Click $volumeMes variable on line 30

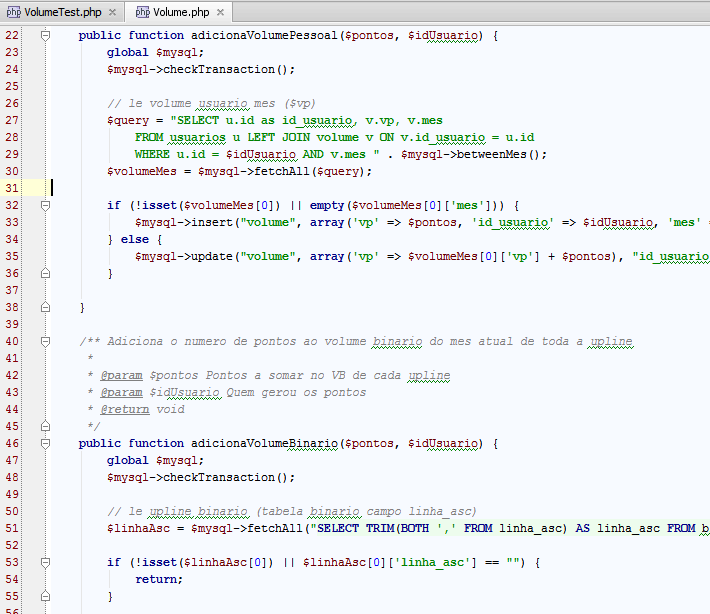142,171
